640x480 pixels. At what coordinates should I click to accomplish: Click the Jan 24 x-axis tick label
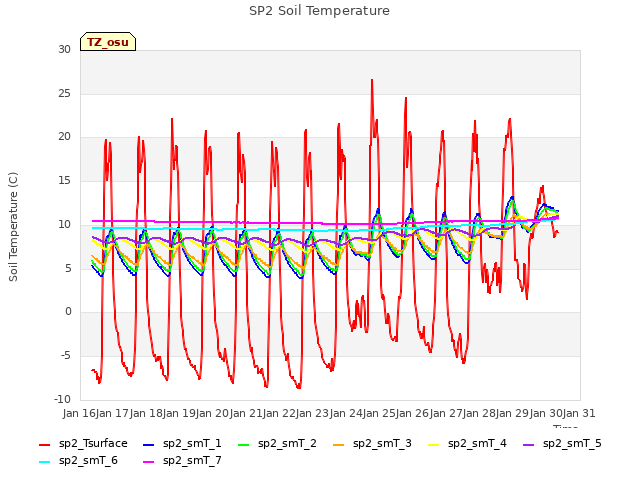(x=346, y=413)
